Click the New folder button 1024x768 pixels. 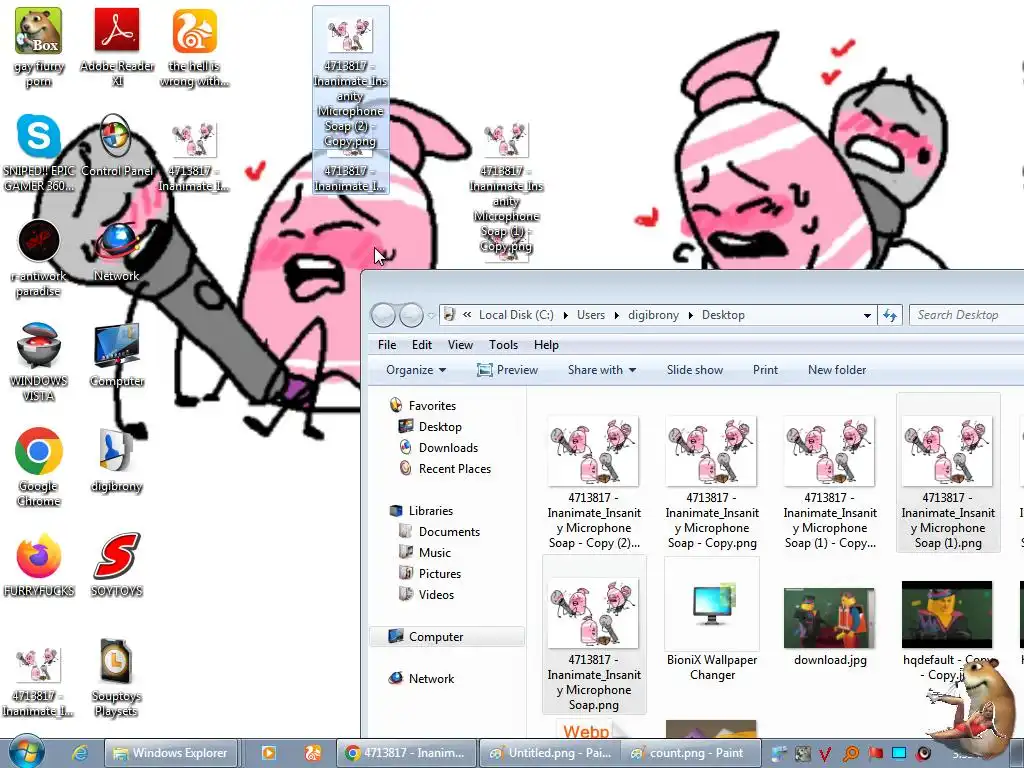pos(837,370)
